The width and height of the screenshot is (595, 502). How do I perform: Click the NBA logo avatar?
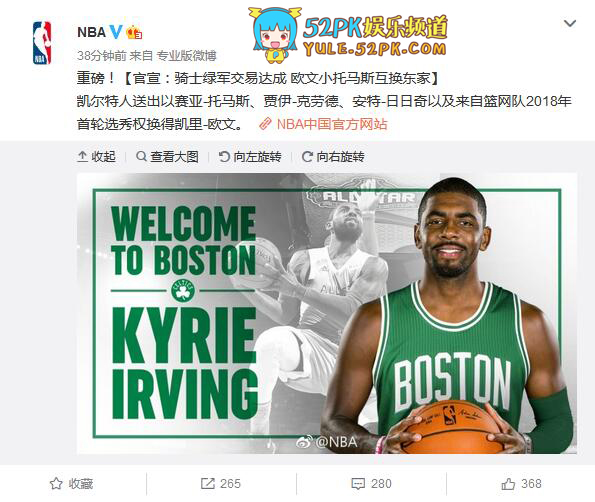click(42, 43)
